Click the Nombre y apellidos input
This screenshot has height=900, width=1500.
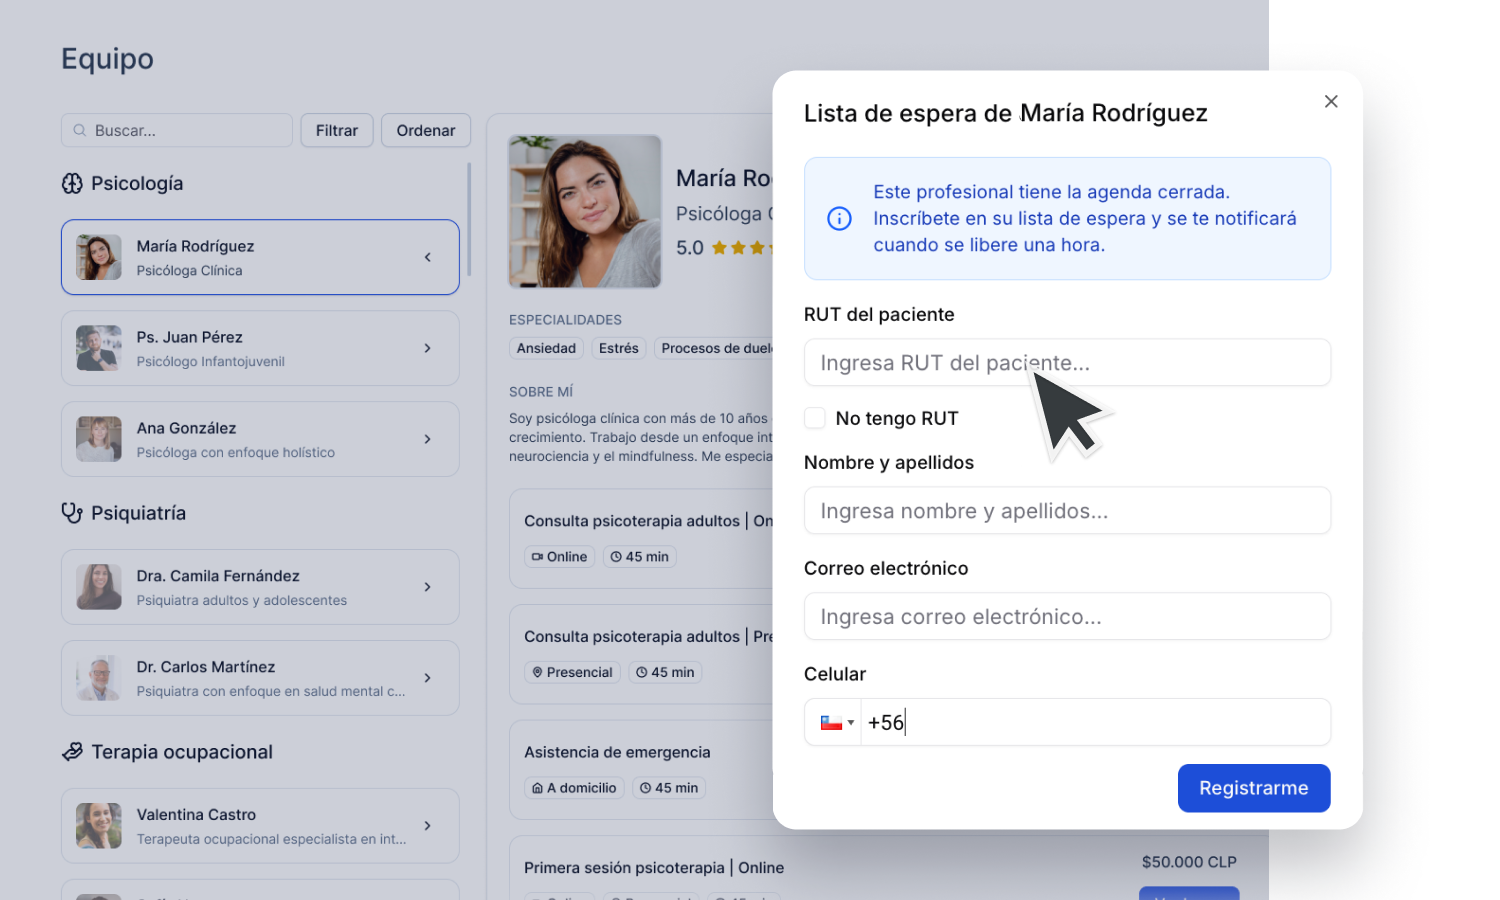tap(1067, 510)
